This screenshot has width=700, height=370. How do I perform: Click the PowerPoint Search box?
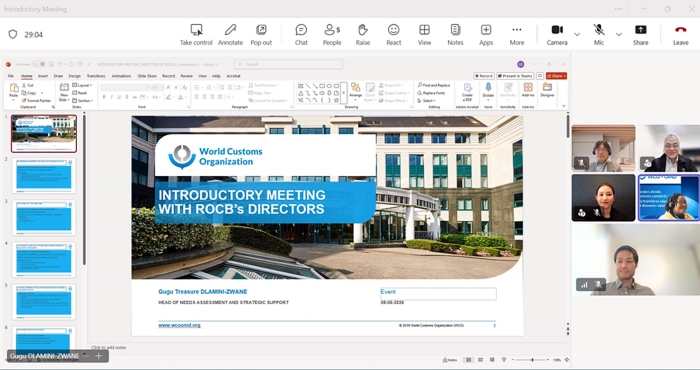(288, 64)
